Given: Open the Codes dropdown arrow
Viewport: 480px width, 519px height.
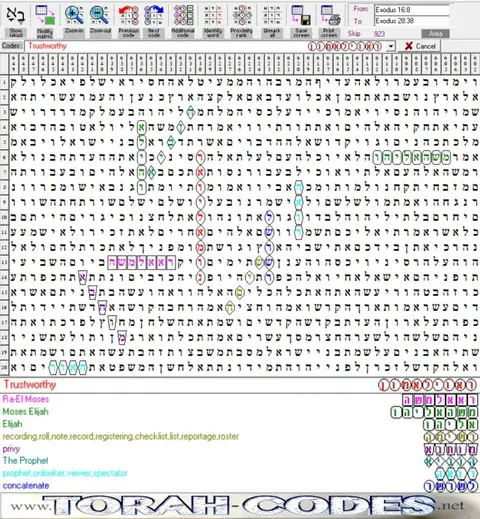Looking at the screenshot, I should (391, 46).
